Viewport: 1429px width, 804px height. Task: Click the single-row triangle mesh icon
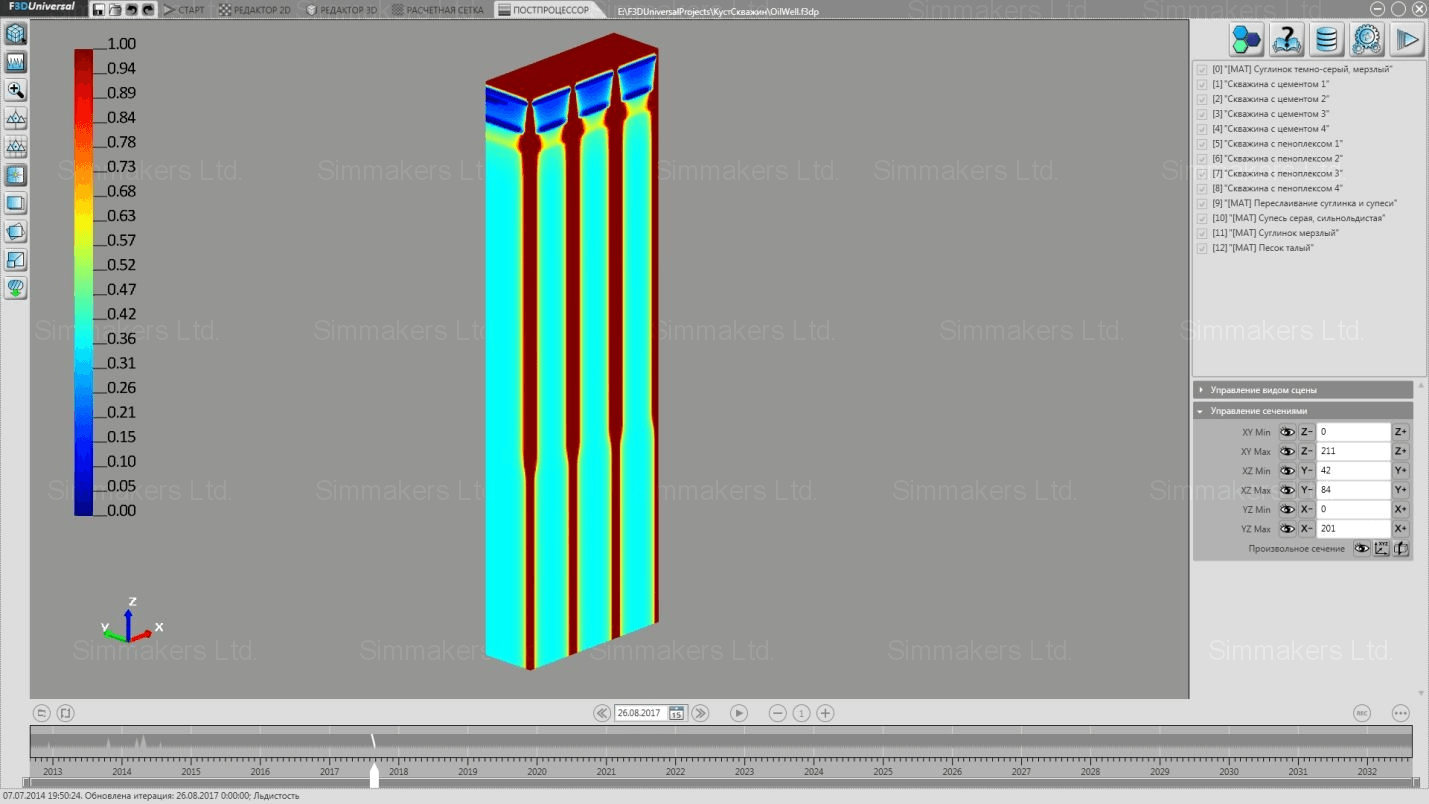(16, 119)
